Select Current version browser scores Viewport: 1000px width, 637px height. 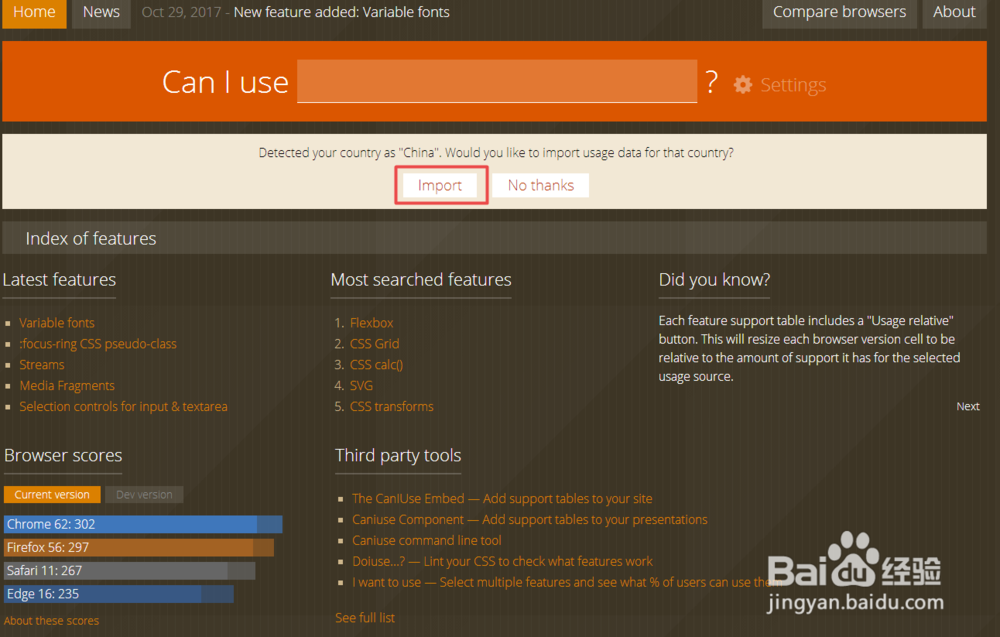point(52,495)
